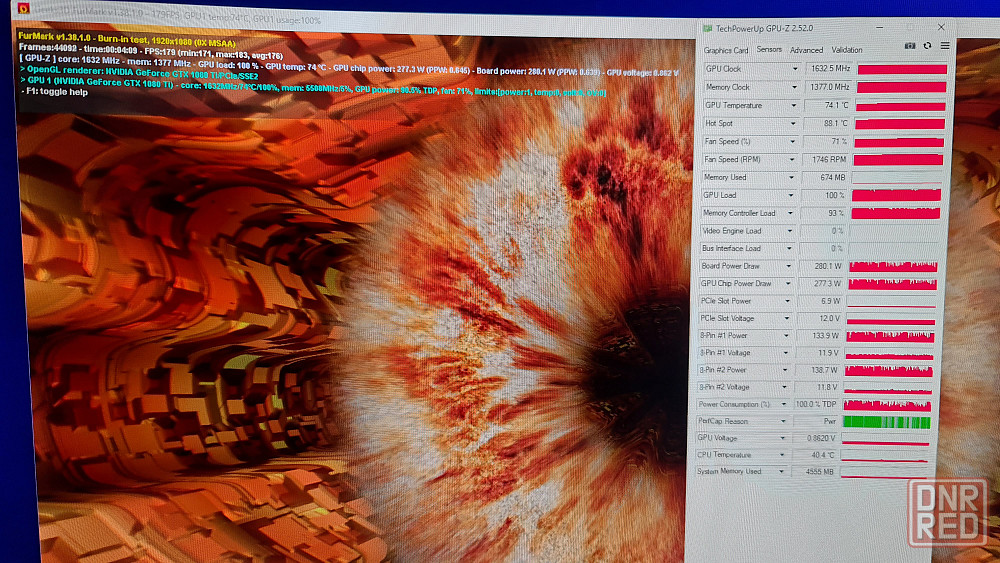The image size is (1000, 563).
Task: Switch to the Graphics Card tab
Action: (x=726, y=50)
